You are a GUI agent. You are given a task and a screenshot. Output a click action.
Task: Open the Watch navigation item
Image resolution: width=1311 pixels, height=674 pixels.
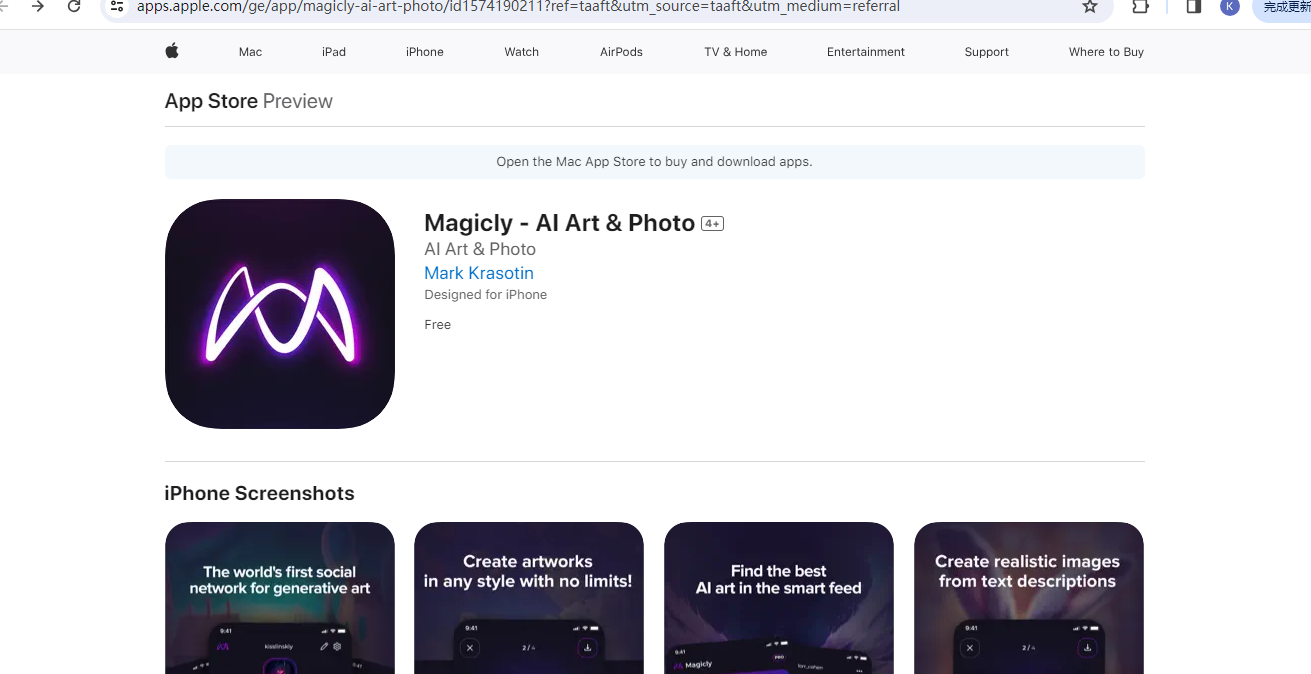click(521, 52)
